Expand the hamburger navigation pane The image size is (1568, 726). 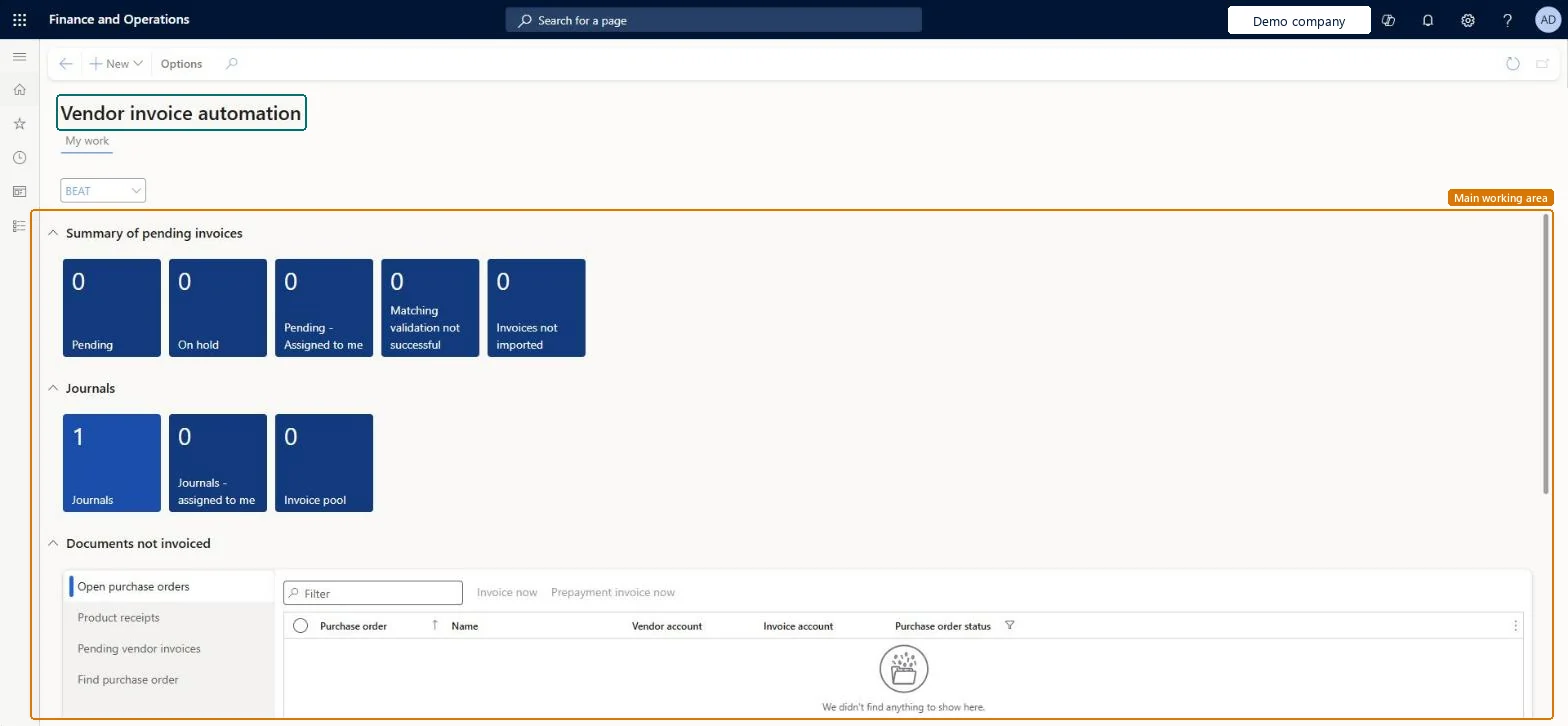19,57
